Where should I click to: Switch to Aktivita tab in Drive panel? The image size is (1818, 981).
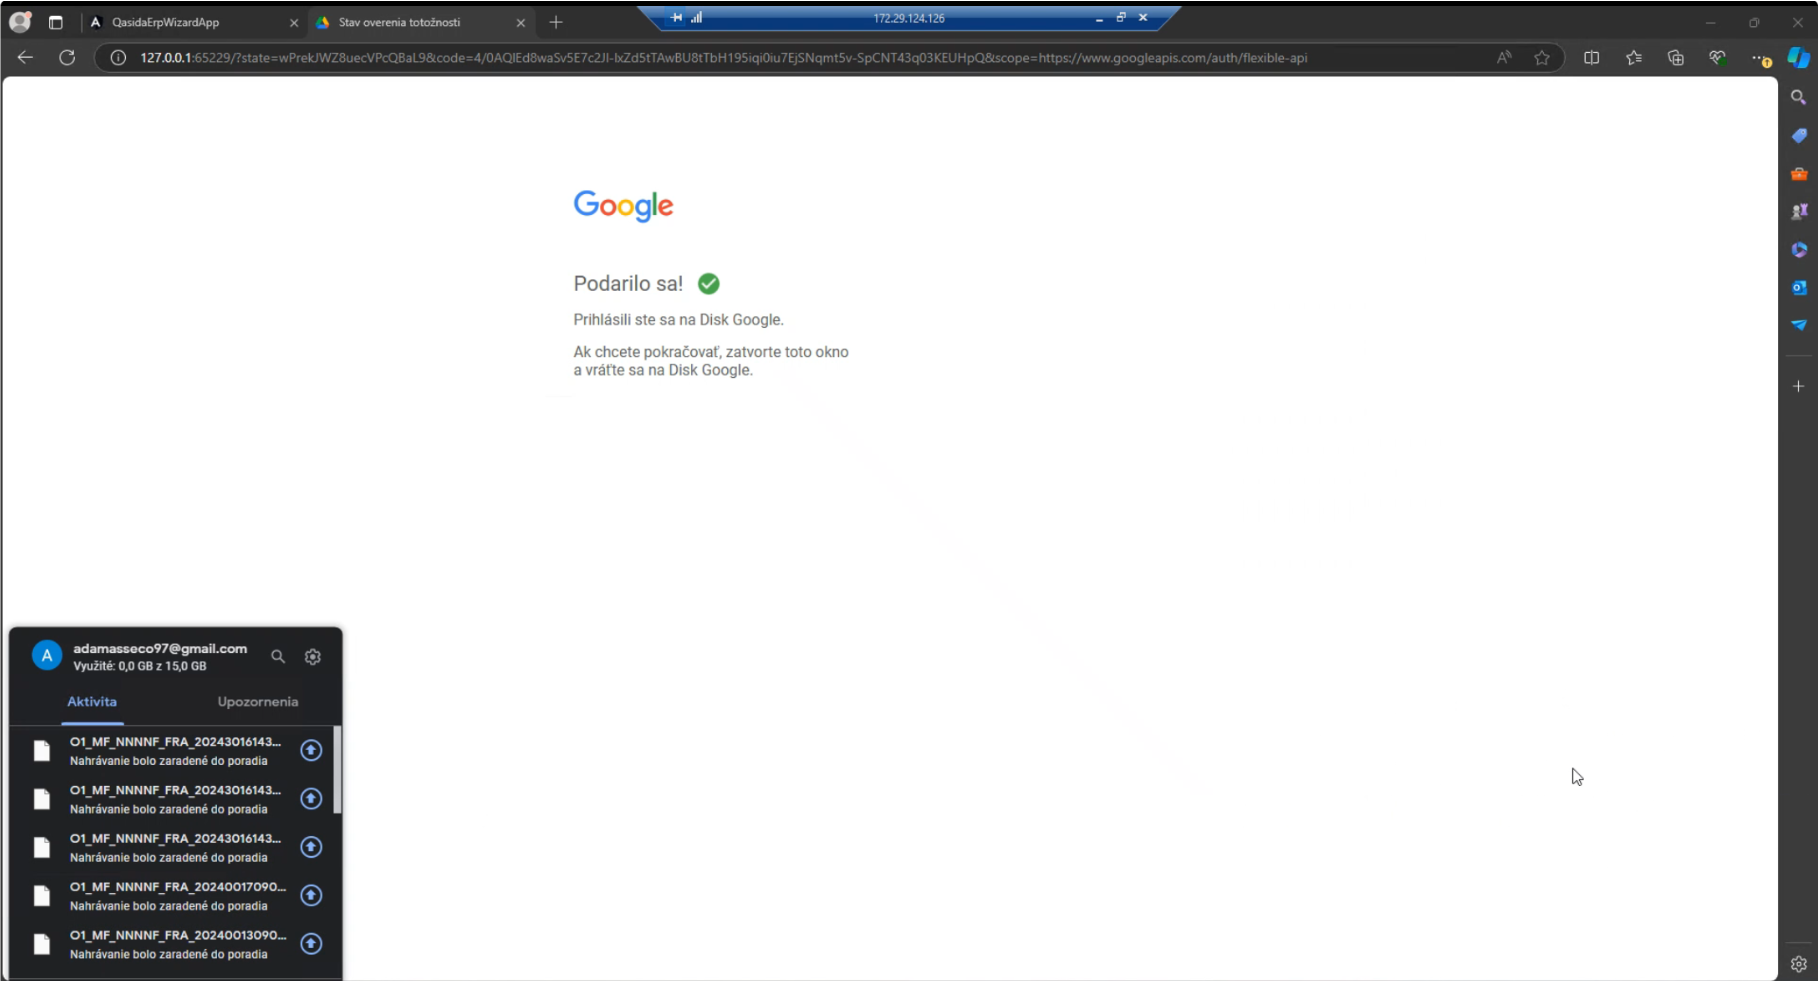tap(92, 702)
